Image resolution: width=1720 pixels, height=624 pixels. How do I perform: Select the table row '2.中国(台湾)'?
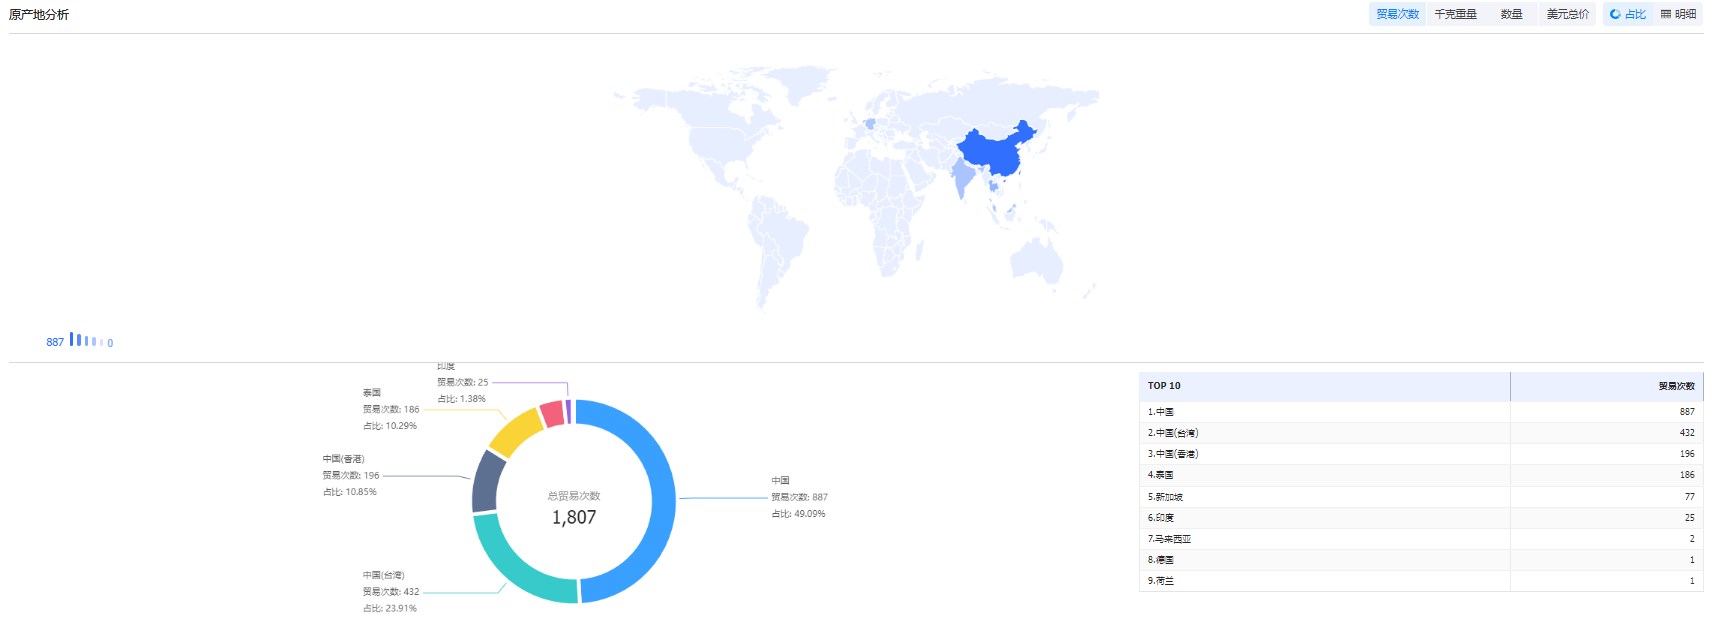1421,433
